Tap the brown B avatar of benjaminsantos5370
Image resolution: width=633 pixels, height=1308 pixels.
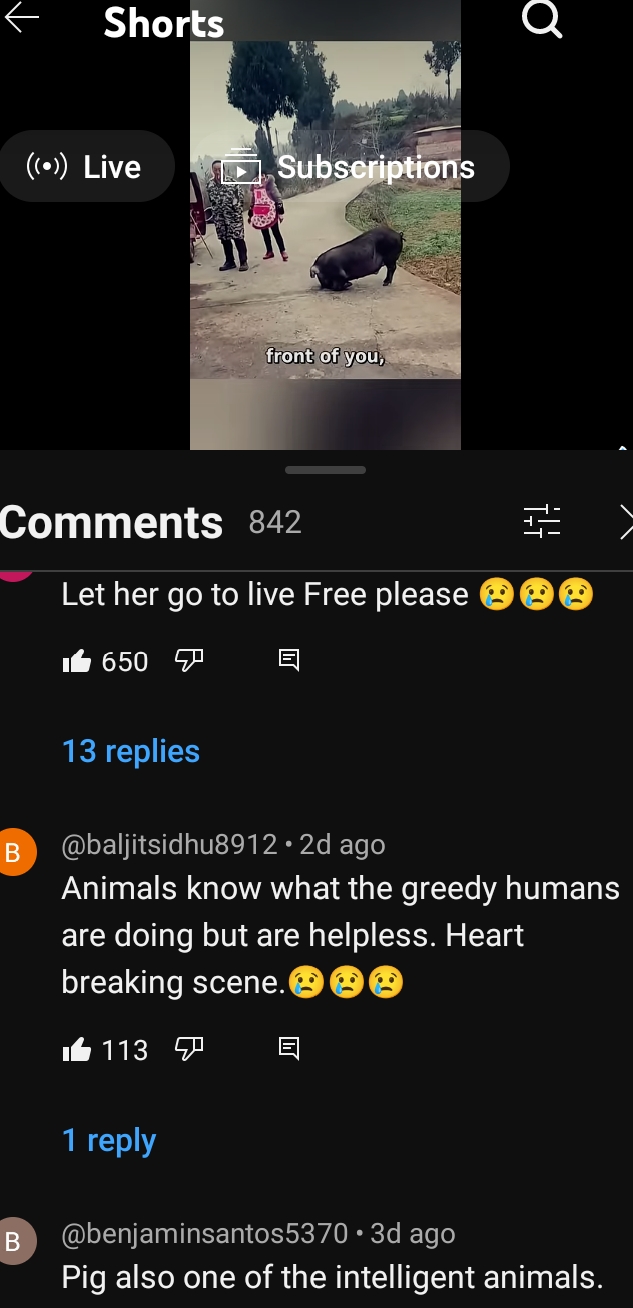pyautogui.click(x=14, y=1242)
